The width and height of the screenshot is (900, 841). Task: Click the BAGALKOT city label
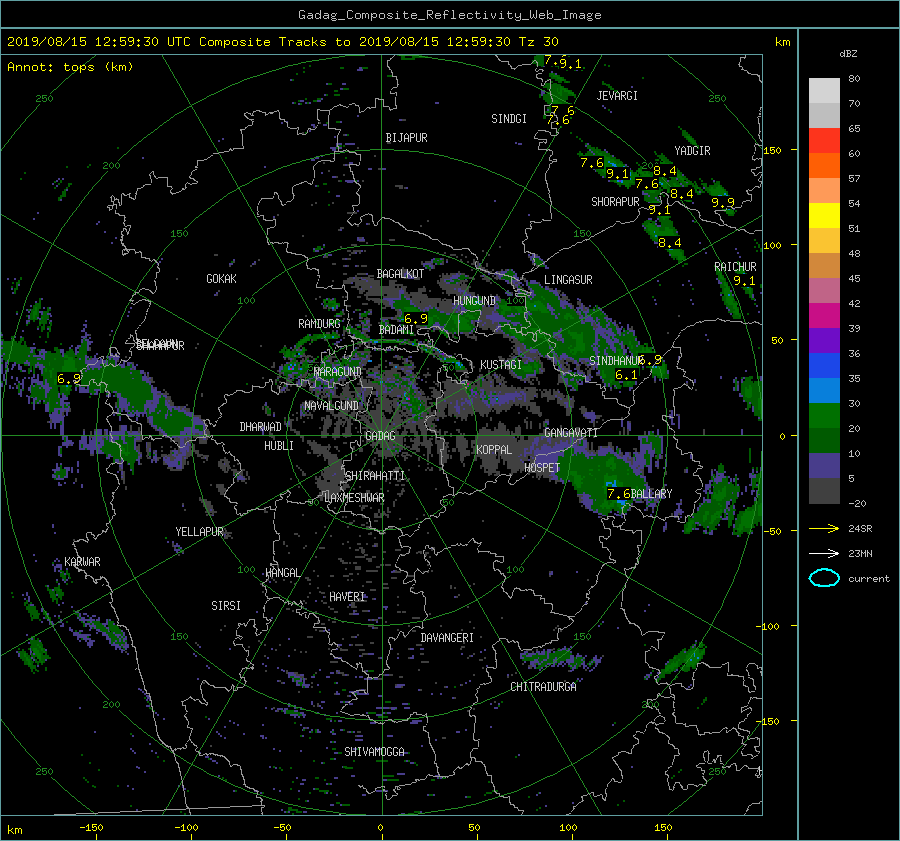[400, 274]
